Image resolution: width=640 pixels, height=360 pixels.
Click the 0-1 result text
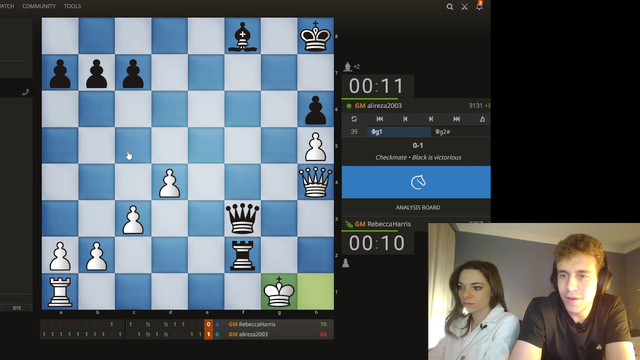pyautogui.click(x=418, y=145)
